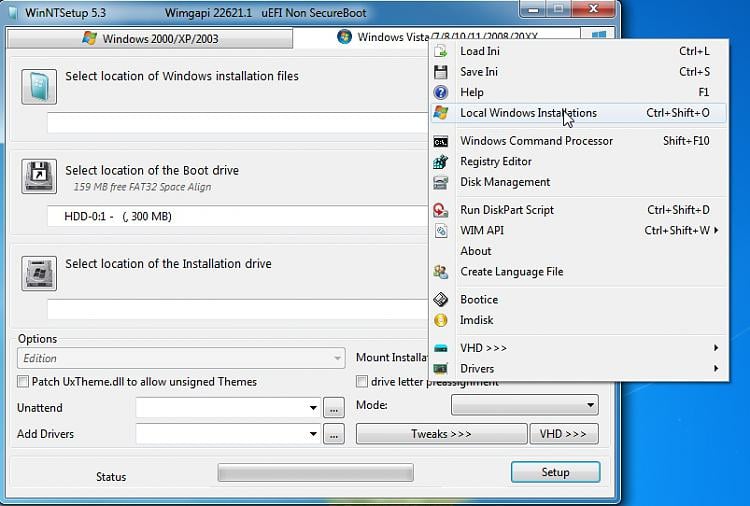
Task: Click the Add Drivers browse ... button
Action: coord(334,434)
